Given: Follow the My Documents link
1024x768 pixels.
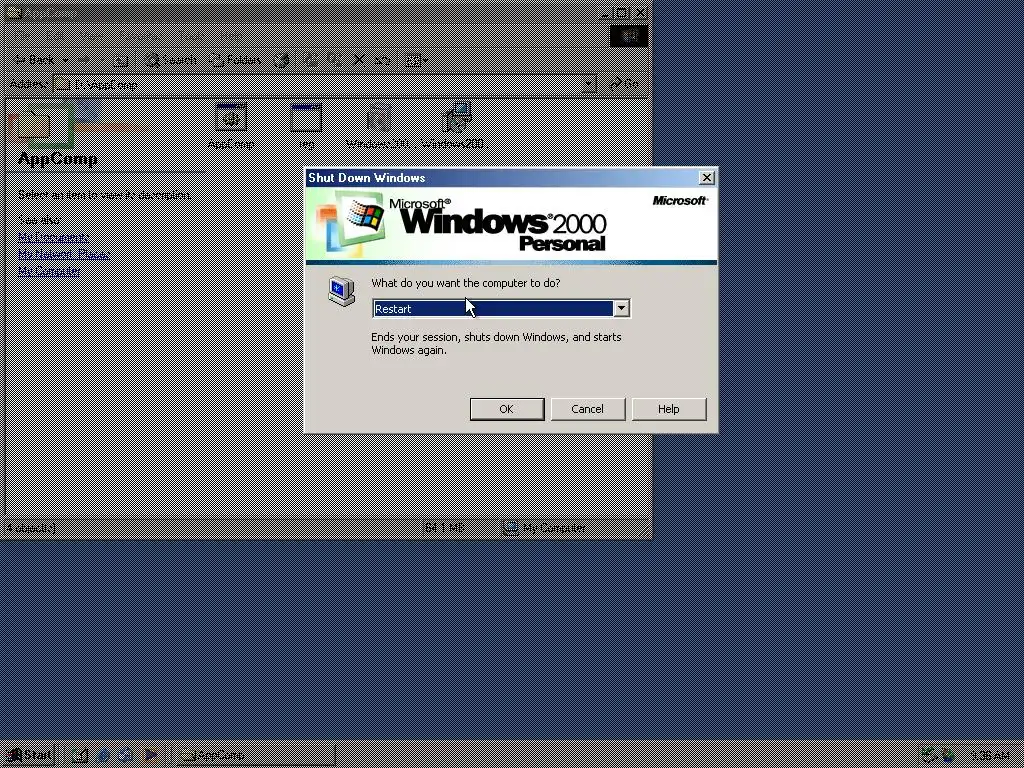Looking at the screenshot, I should pos(54,237).
